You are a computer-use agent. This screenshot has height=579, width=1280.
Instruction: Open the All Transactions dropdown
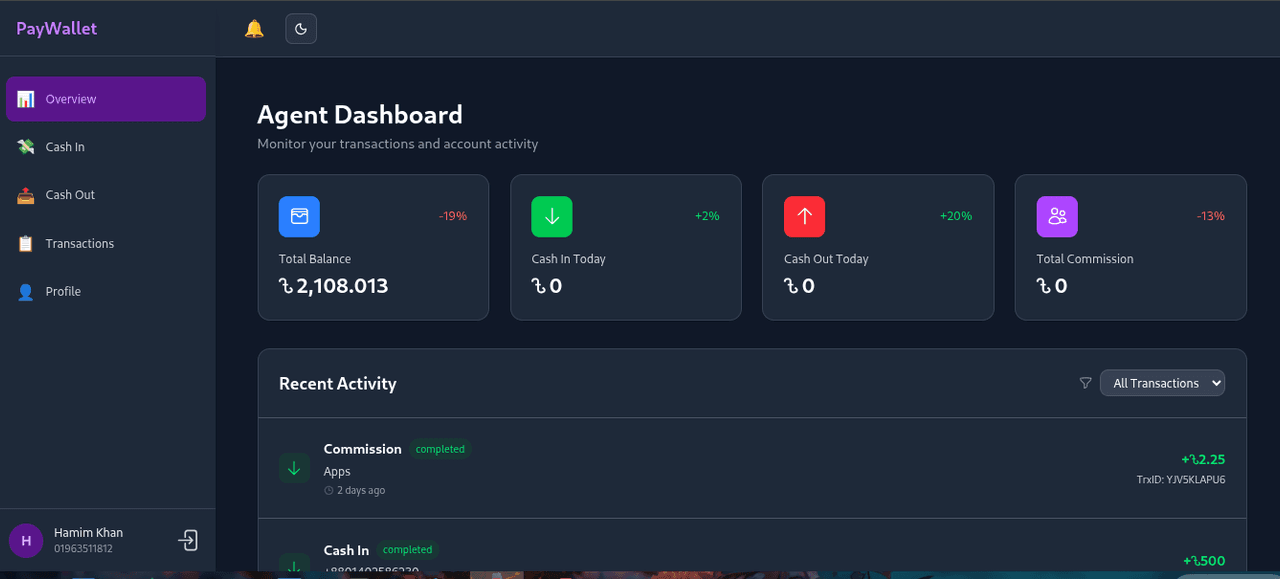[x=1162, y=383]
